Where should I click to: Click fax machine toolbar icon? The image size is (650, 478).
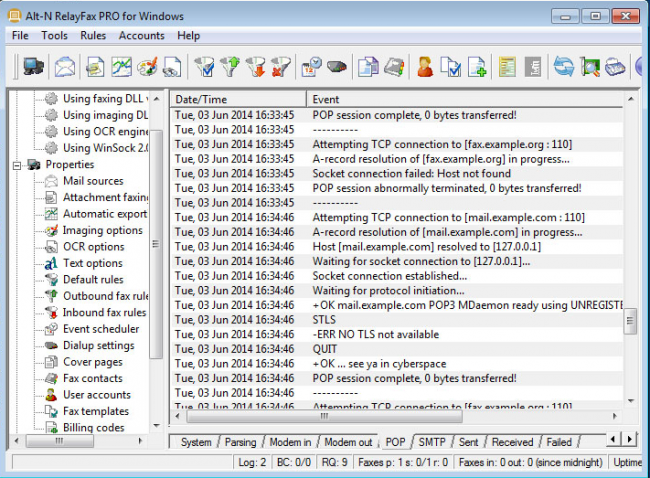[615, 67]
